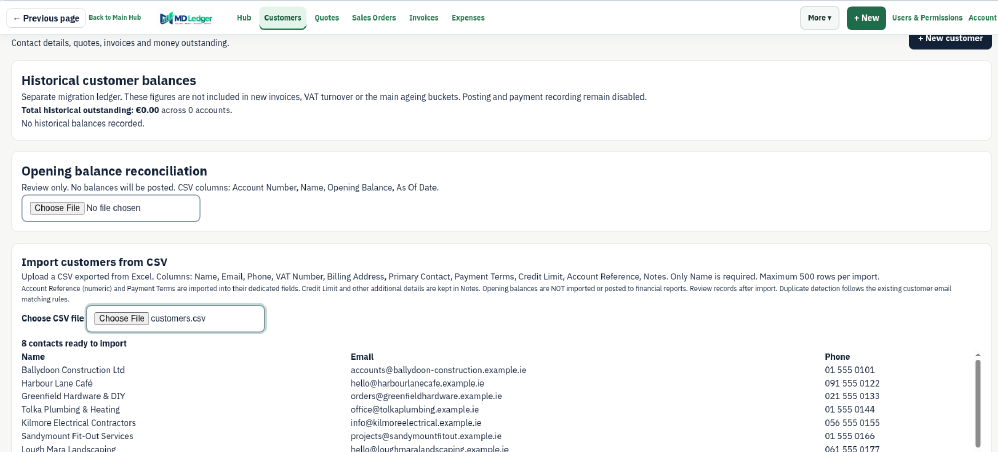Click 'Import customers from CSV' heading
The image size is (998, 452).
click(x=94, y=262)
